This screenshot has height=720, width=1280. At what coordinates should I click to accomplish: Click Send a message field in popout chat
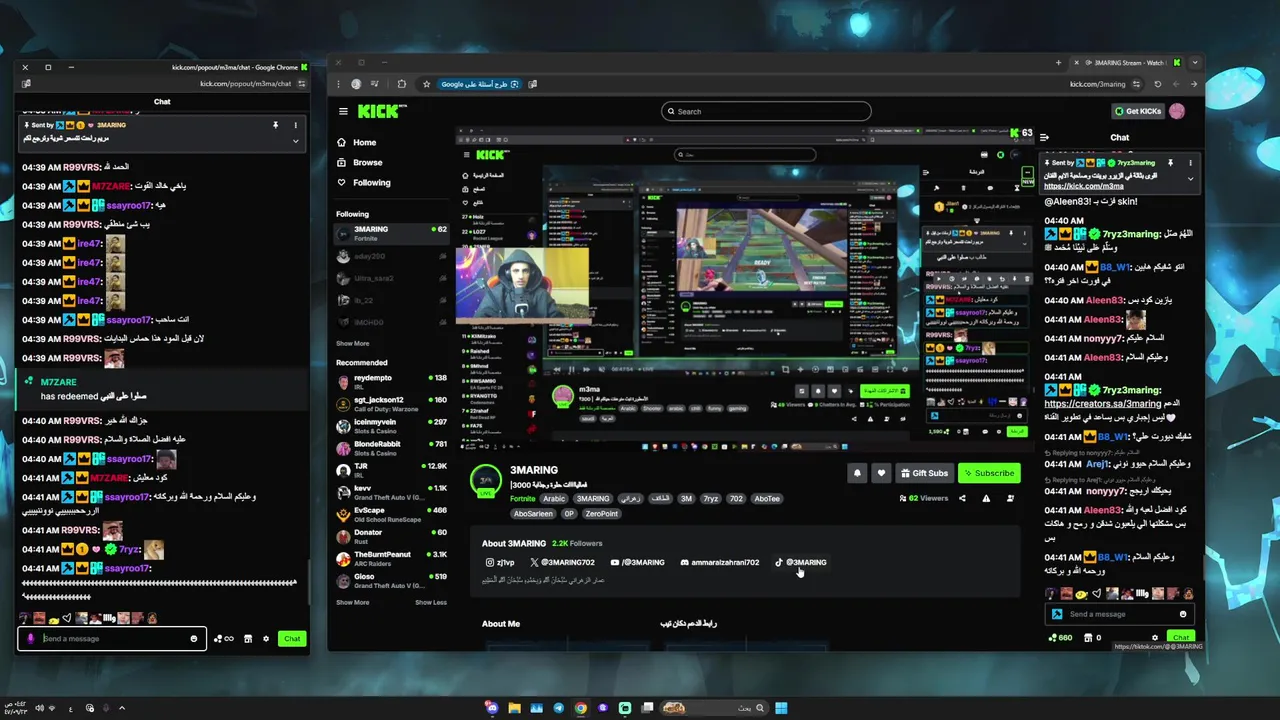(112, 638)
